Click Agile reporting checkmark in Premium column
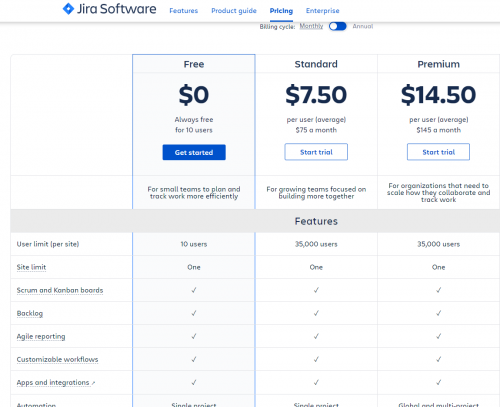 [x=439, y=336]
